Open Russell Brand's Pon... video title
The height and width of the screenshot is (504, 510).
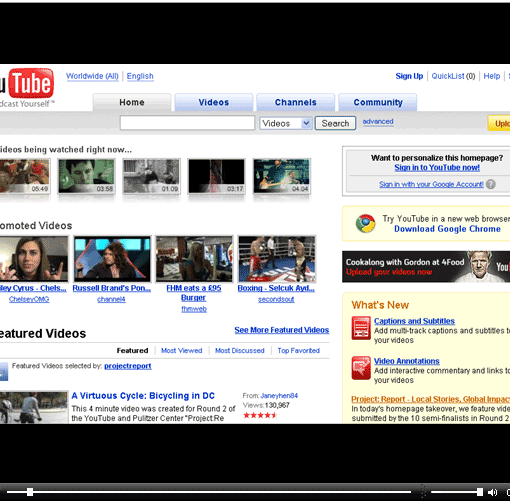(112, 288)
